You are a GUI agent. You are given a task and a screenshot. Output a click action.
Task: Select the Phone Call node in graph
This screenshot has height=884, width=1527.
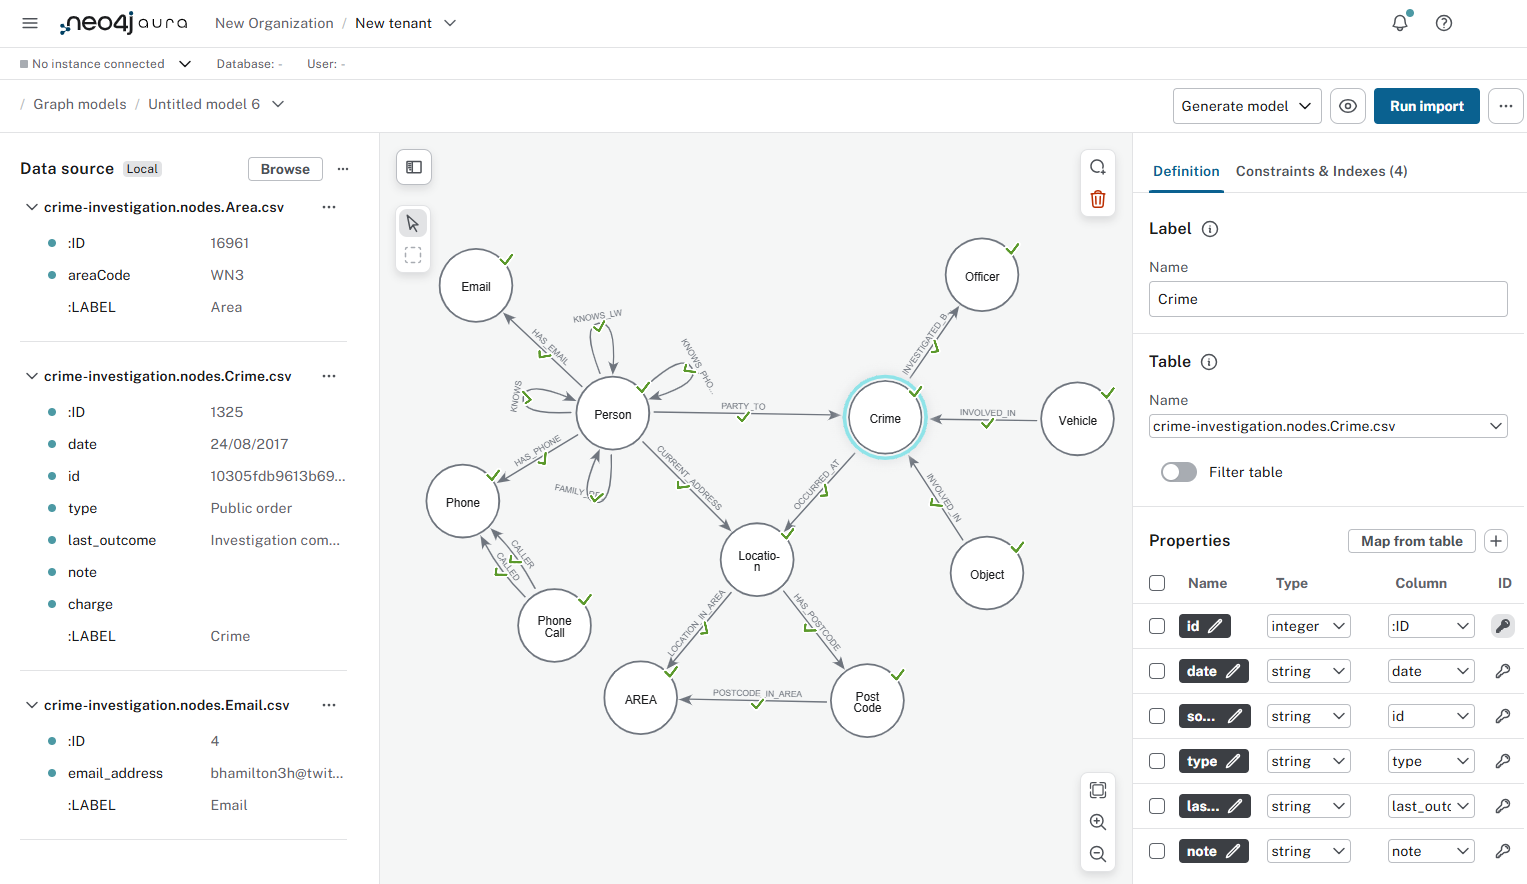pyautogui.click(x=555, y=626)
